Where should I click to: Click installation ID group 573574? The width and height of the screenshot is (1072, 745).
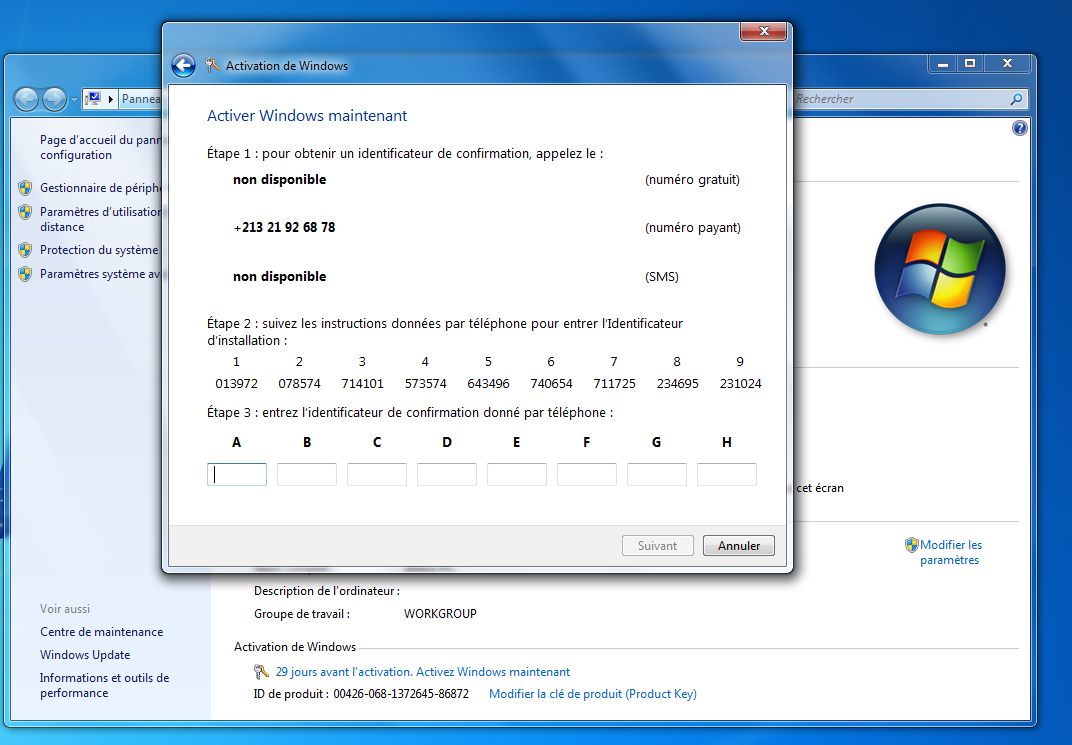click(x=425, y=383)
